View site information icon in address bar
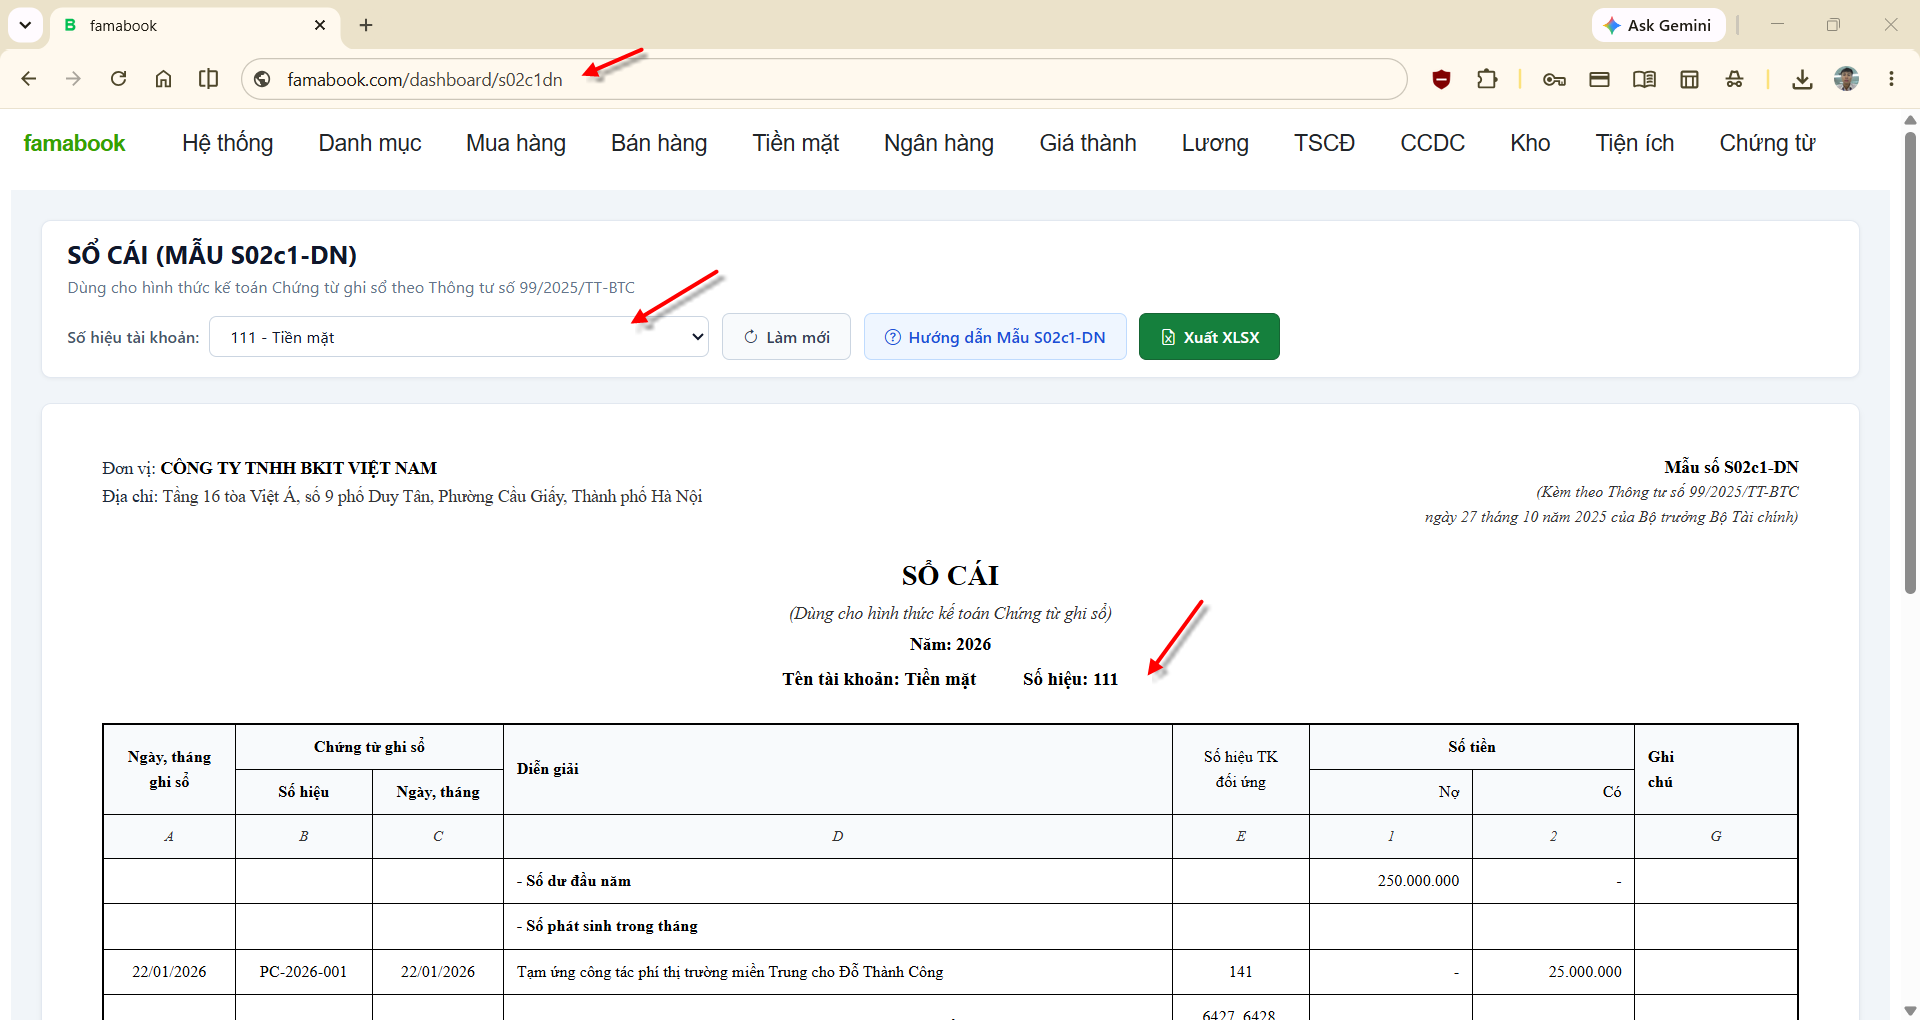This screenshot has width=1920, height=1020. tap(263, 79)
